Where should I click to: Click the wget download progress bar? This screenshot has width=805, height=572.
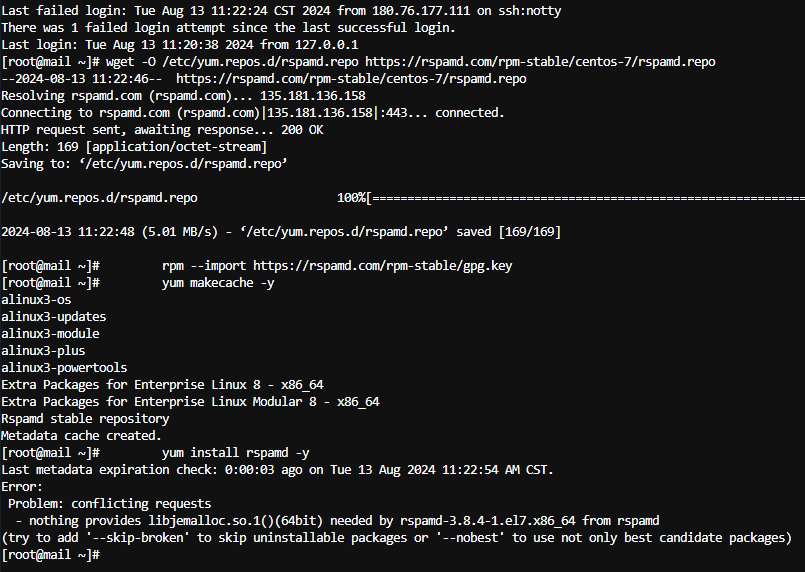(x=586, y=198)
